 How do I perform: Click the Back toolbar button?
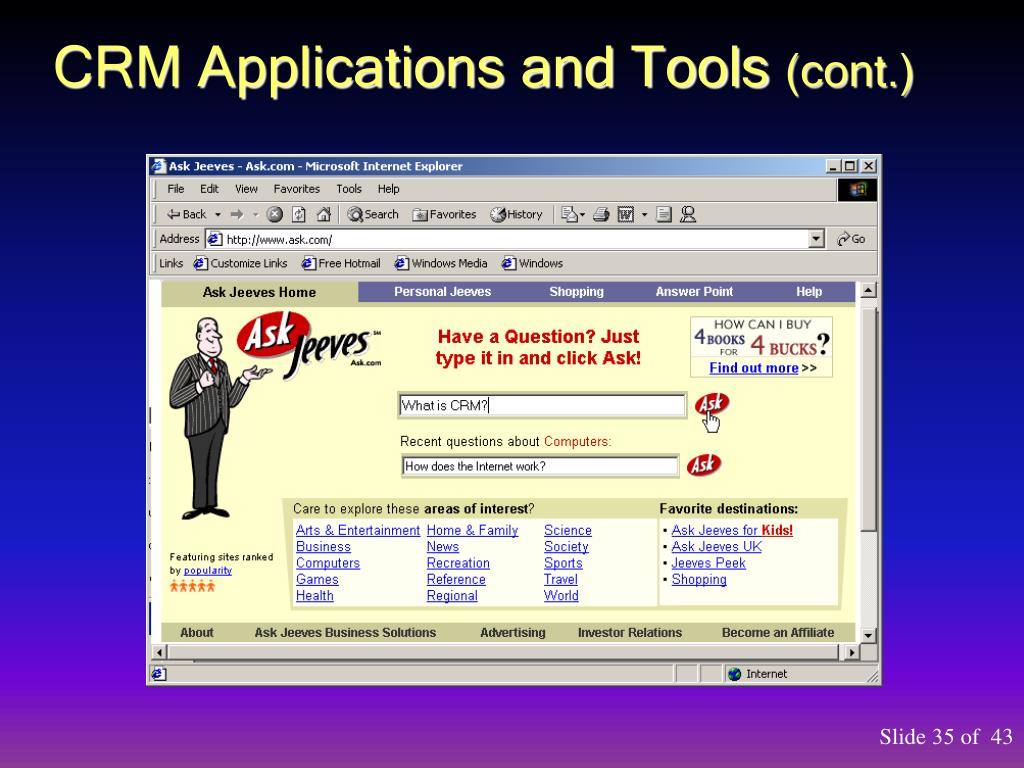tap(186, 214)
